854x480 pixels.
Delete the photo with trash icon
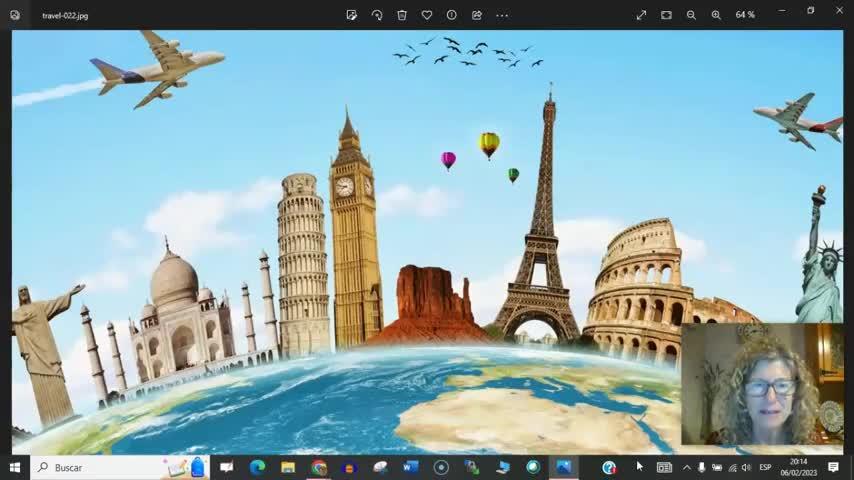pos(402,15)
